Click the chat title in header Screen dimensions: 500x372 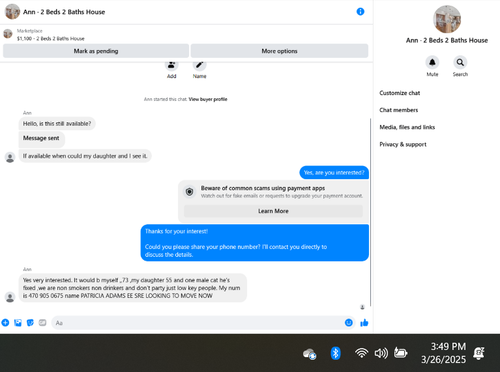[64, 12]
